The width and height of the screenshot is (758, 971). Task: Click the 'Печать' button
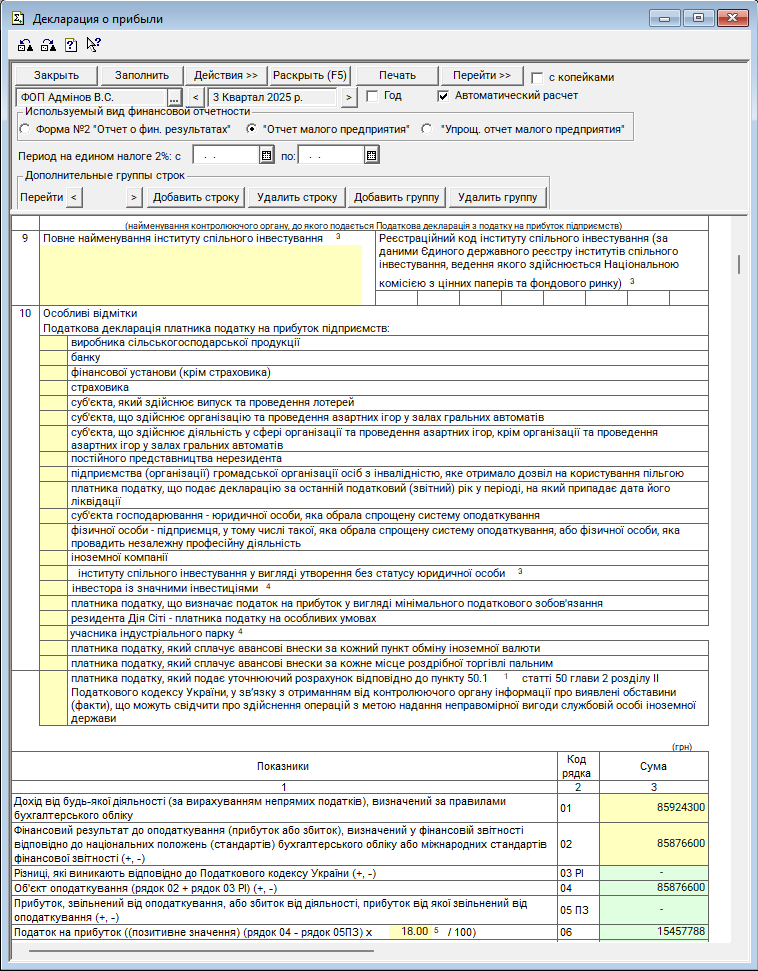click(x=396, y=76)
